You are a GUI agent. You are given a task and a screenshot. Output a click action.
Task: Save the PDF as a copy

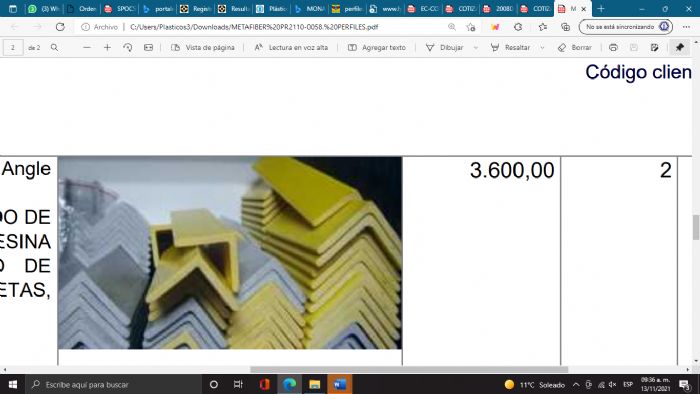pos(654,47)
